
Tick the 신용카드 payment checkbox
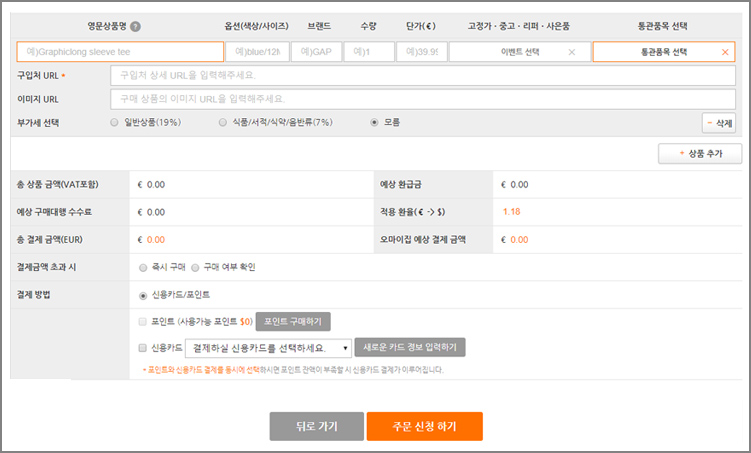pyautogui.click(x=144, y=347)
